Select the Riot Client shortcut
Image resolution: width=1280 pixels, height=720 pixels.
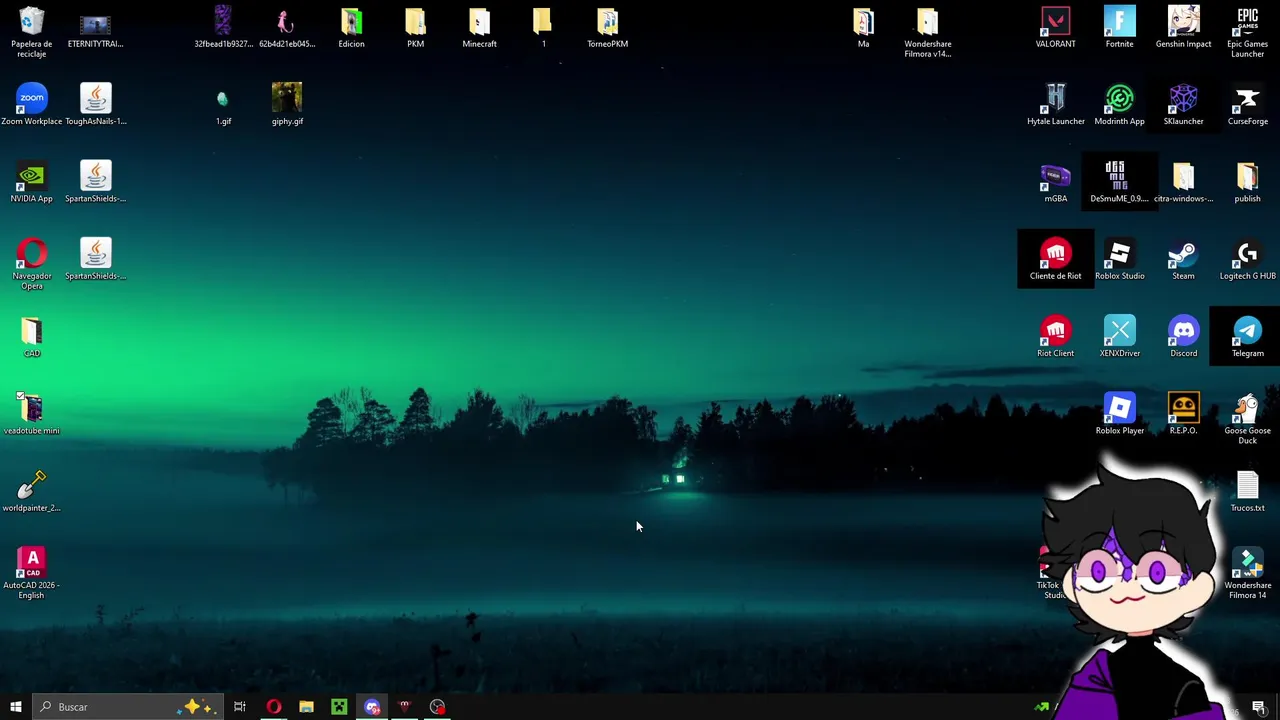(x=1055, y=336)
